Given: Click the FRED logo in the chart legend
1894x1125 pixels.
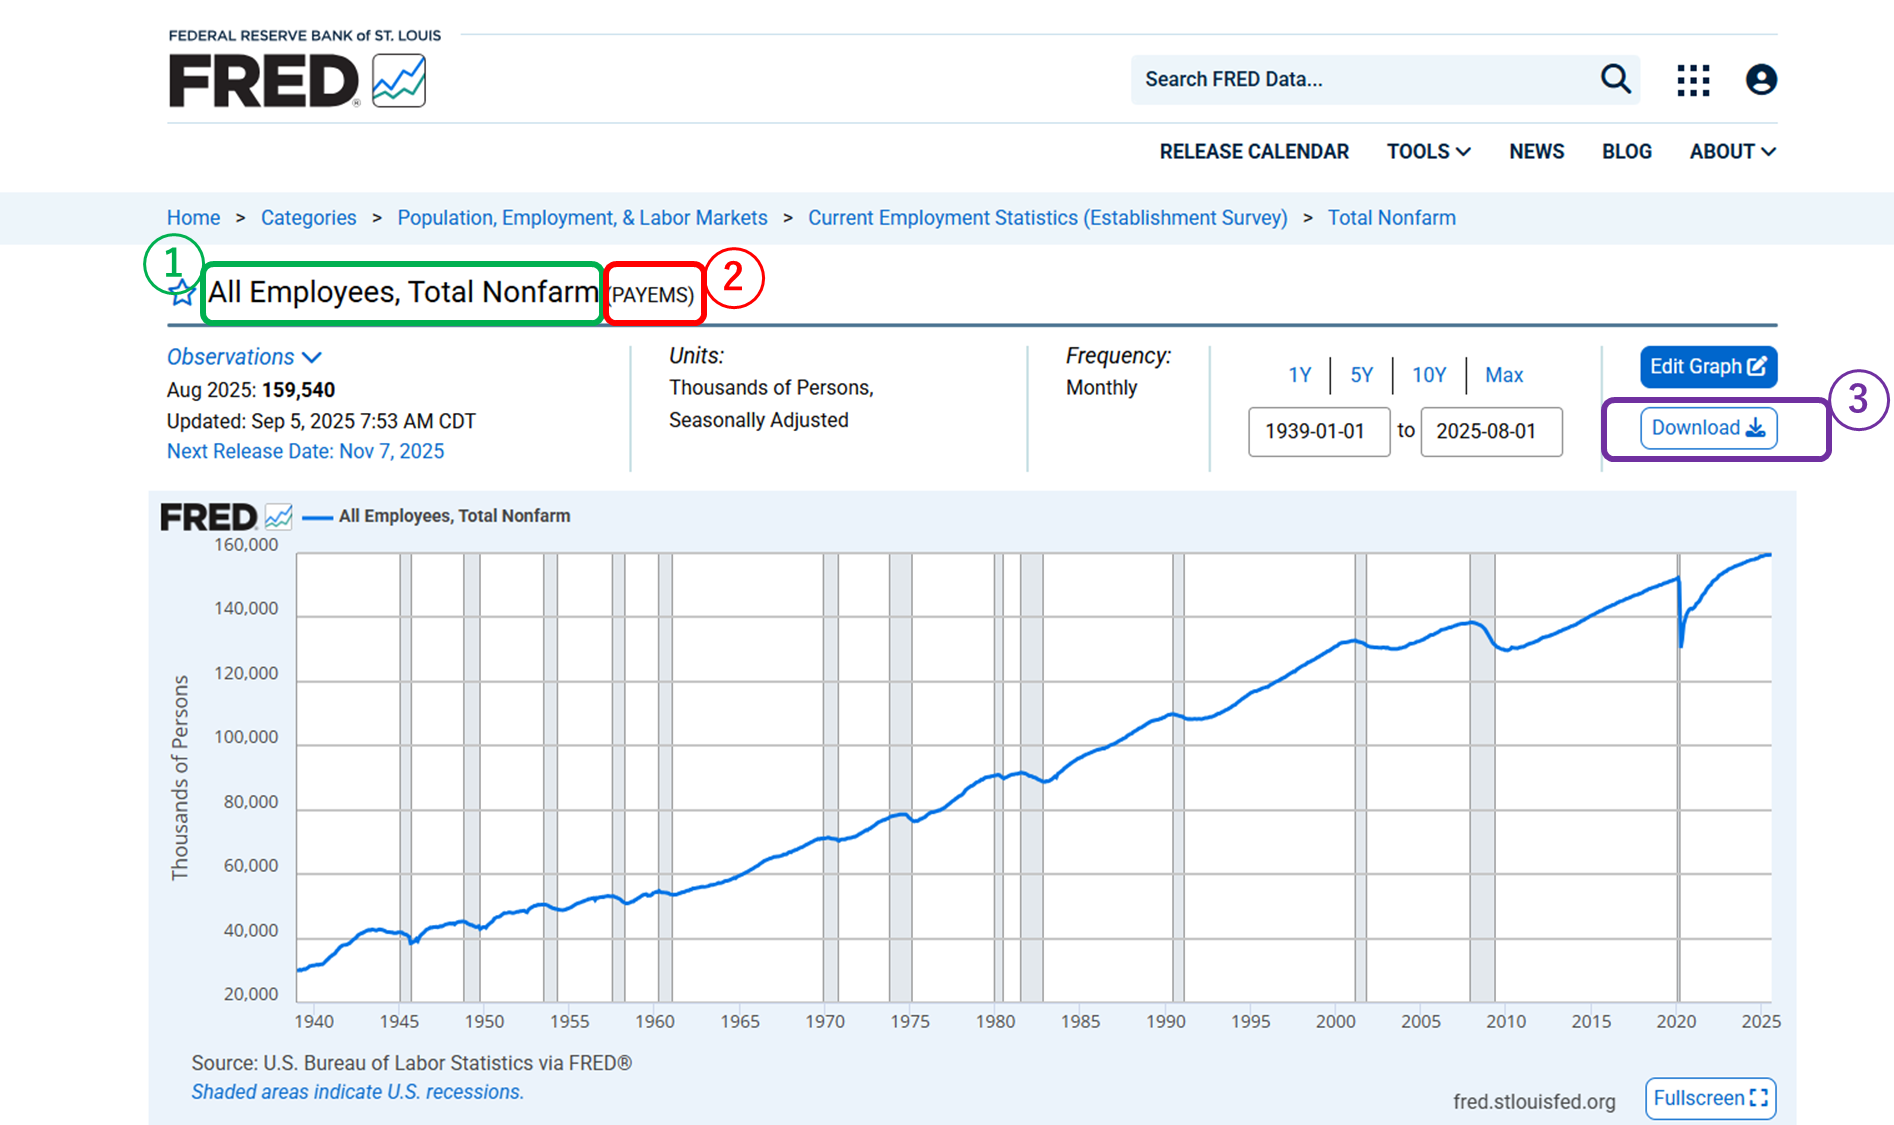Looking at the screenshot, I should pos(226,517).
